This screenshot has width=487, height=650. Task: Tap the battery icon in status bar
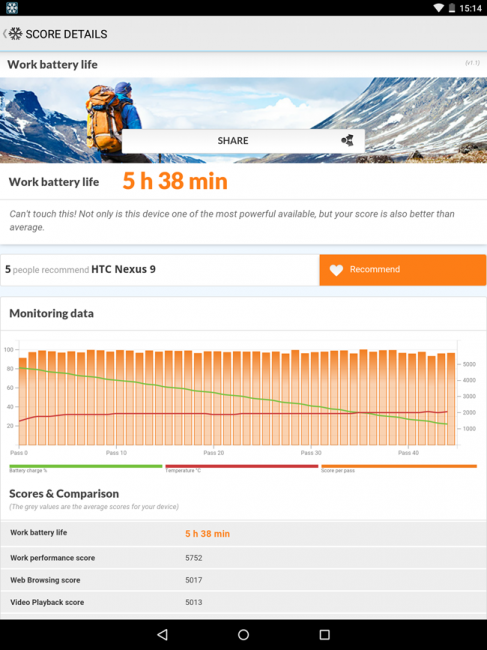click(452, 7)
